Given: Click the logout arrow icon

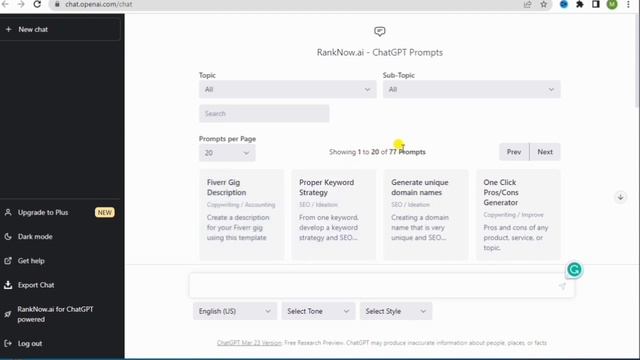Looking at the screenshot, I should point(8,344).
